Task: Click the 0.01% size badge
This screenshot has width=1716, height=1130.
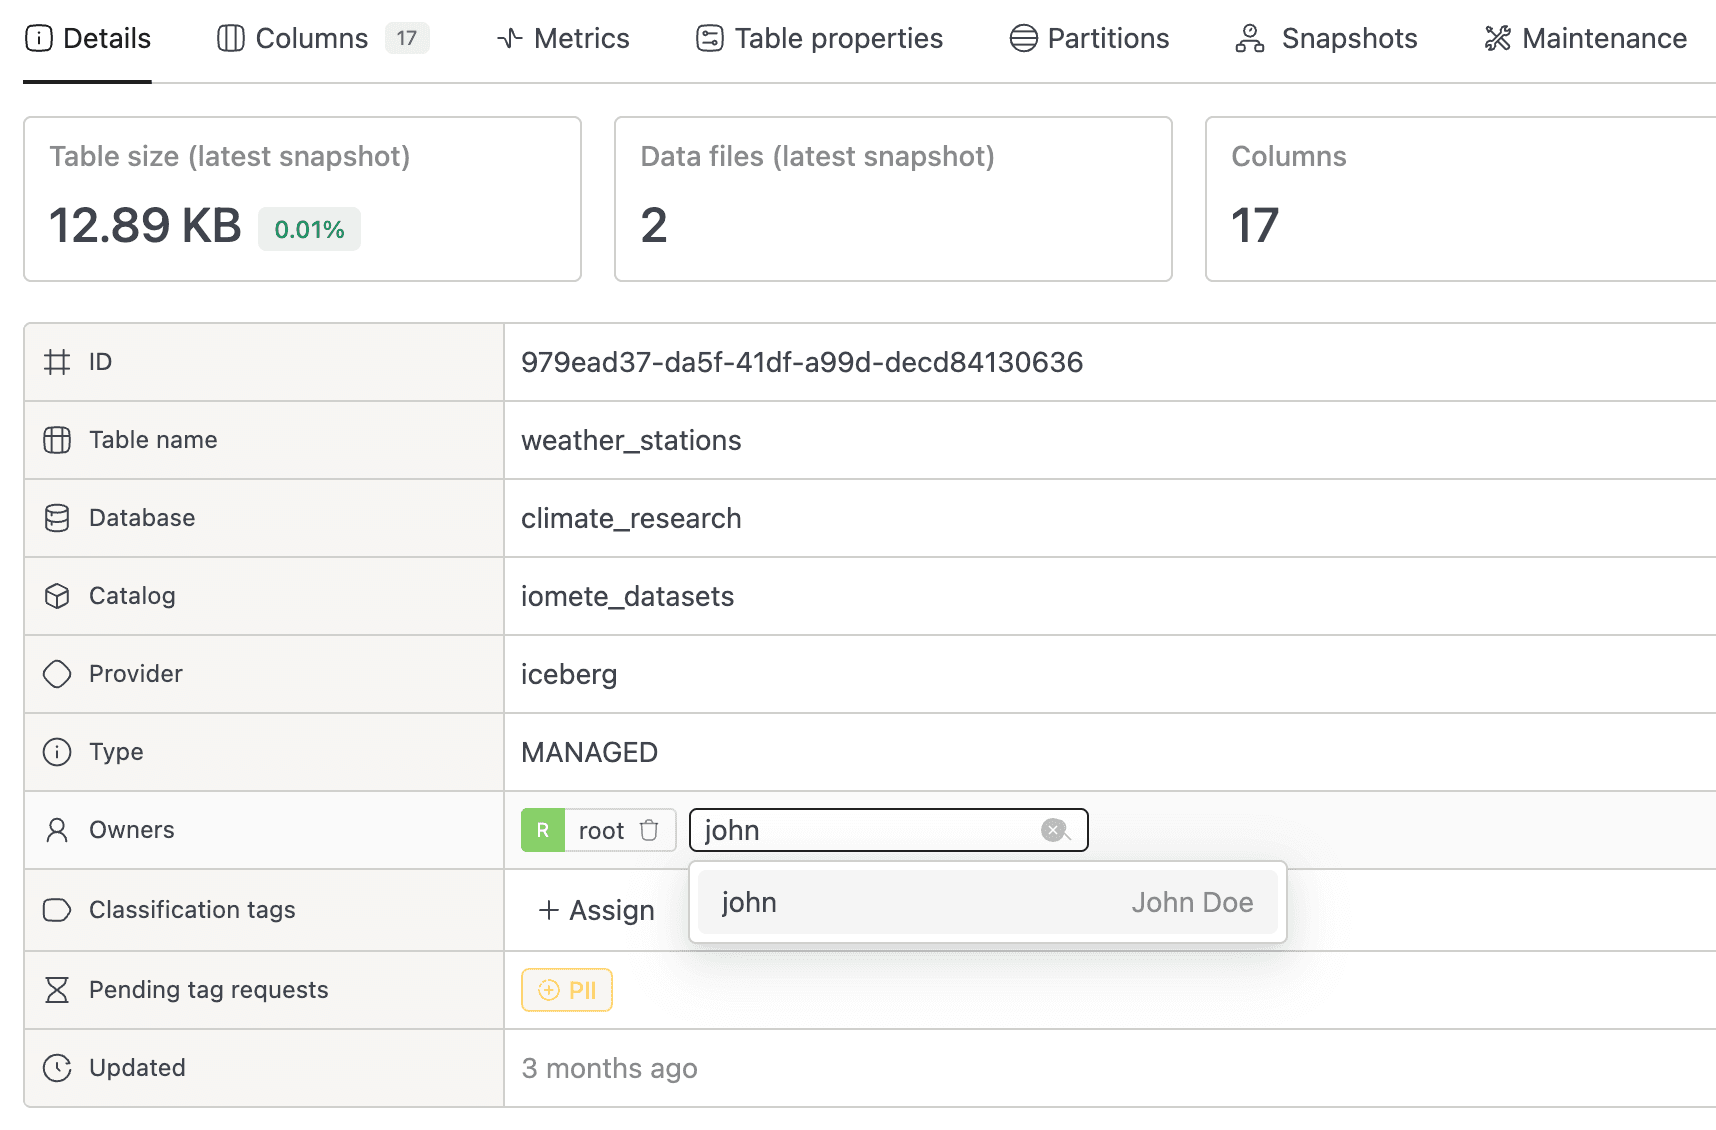Action: 309,229
